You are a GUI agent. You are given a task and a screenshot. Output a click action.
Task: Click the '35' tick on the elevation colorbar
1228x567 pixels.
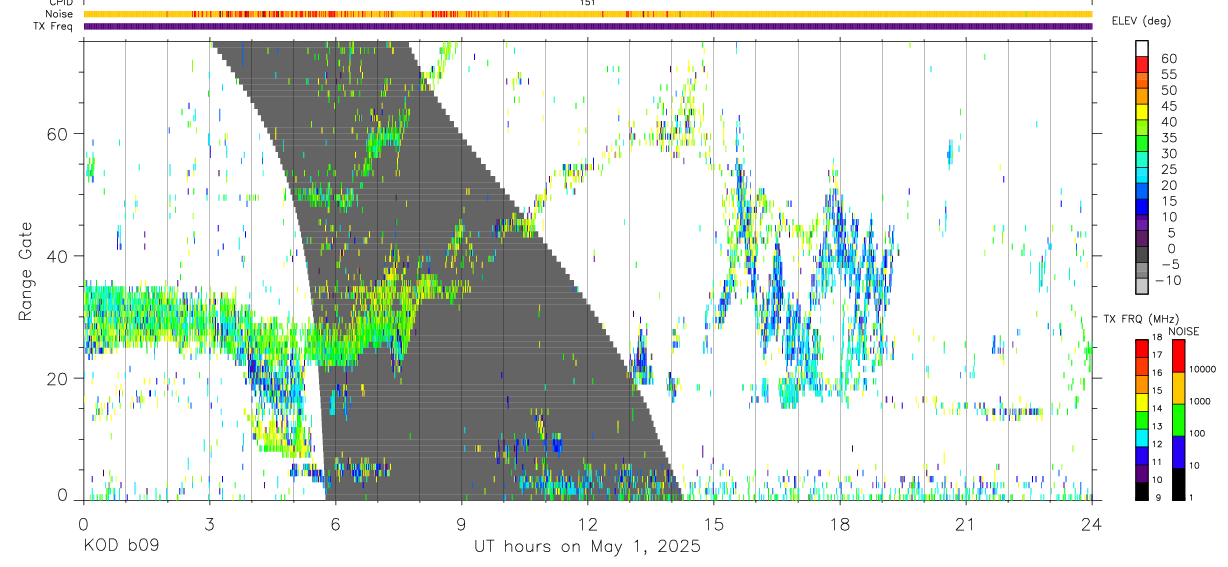(1167, 138)
